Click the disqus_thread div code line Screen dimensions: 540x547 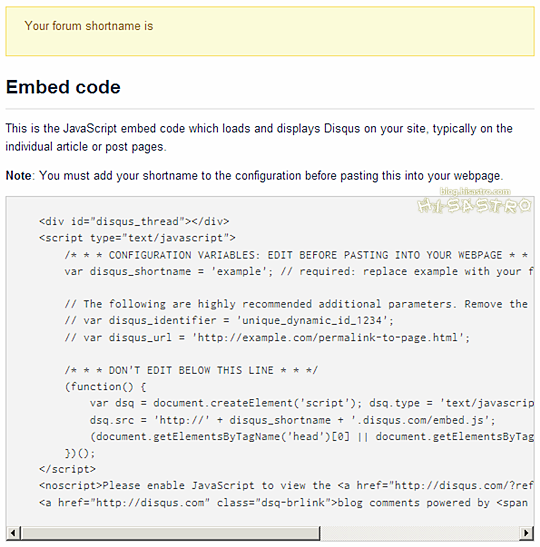pyautogui.click(x=134, y=222)
